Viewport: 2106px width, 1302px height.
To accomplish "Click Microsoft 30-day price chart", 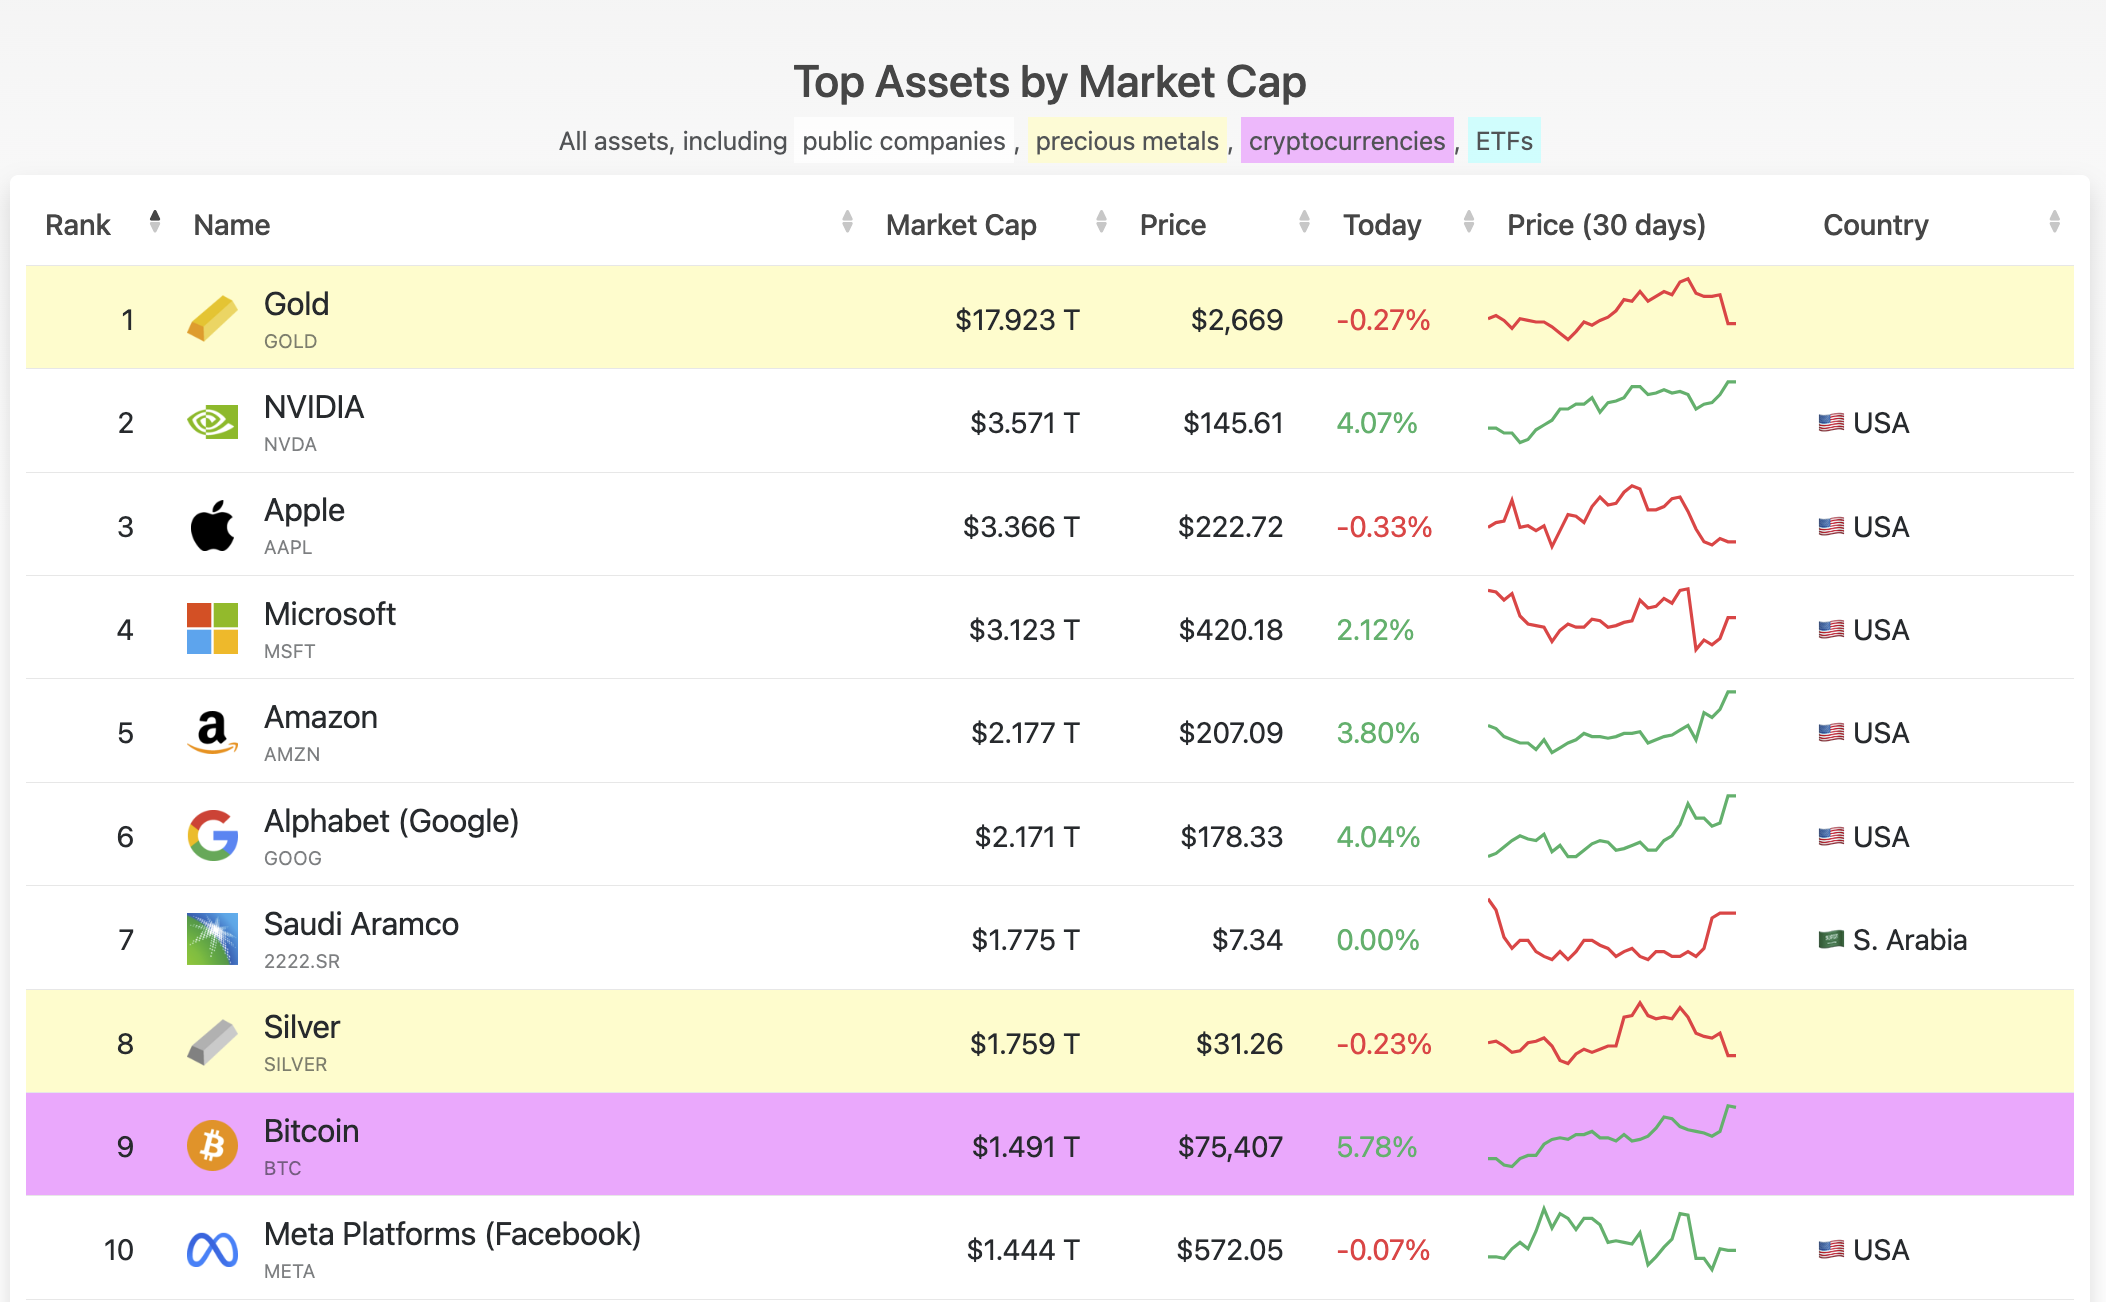I will [x=1612, y=619].
